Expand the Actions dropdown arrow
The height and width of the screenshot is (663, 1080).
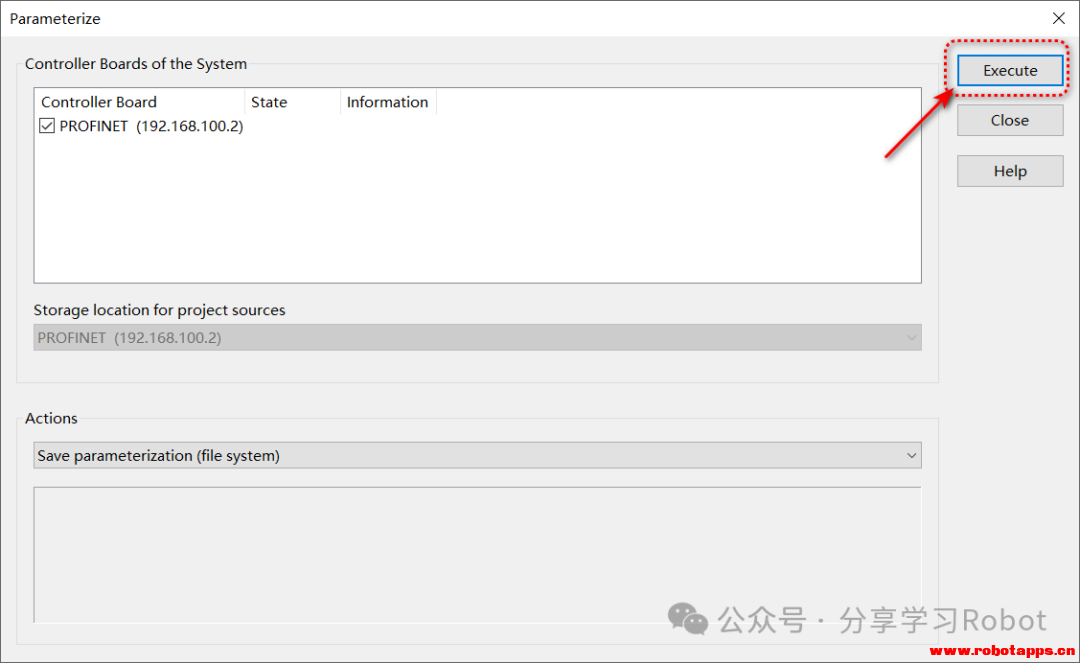(x=911, y=456)
